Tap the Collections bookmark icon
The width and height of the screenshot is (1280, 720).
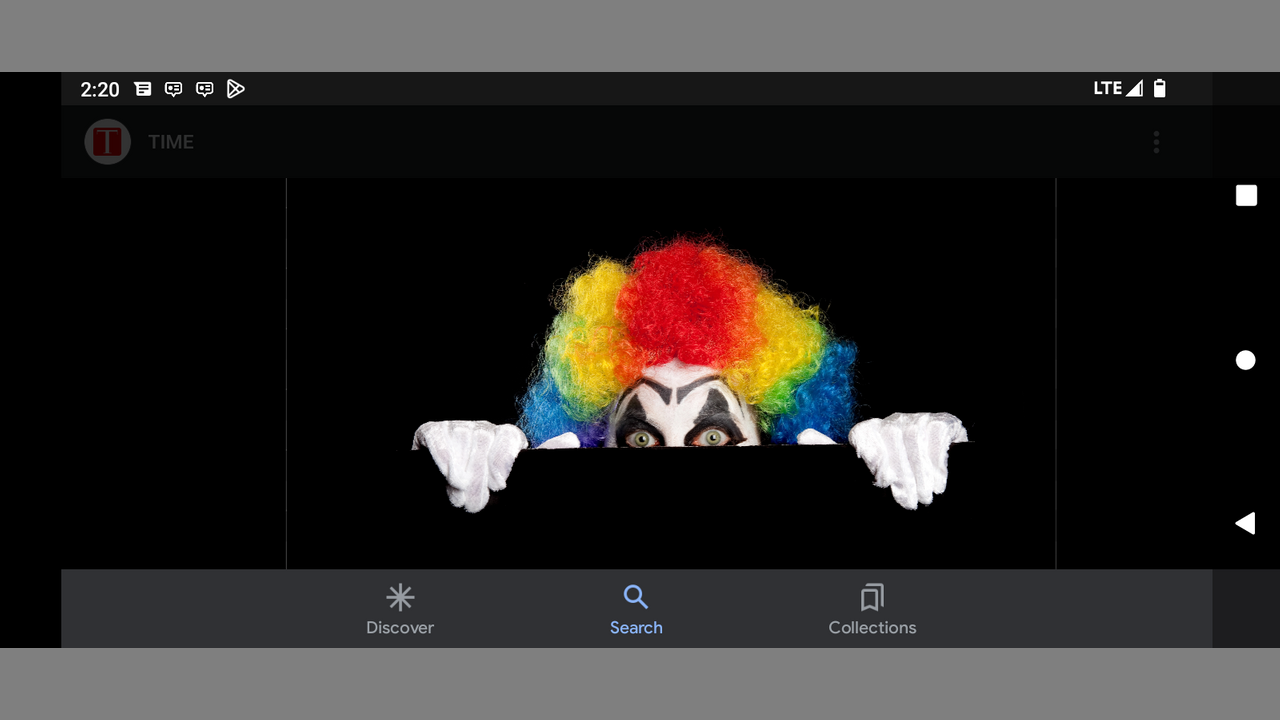[x=872, y=598]
